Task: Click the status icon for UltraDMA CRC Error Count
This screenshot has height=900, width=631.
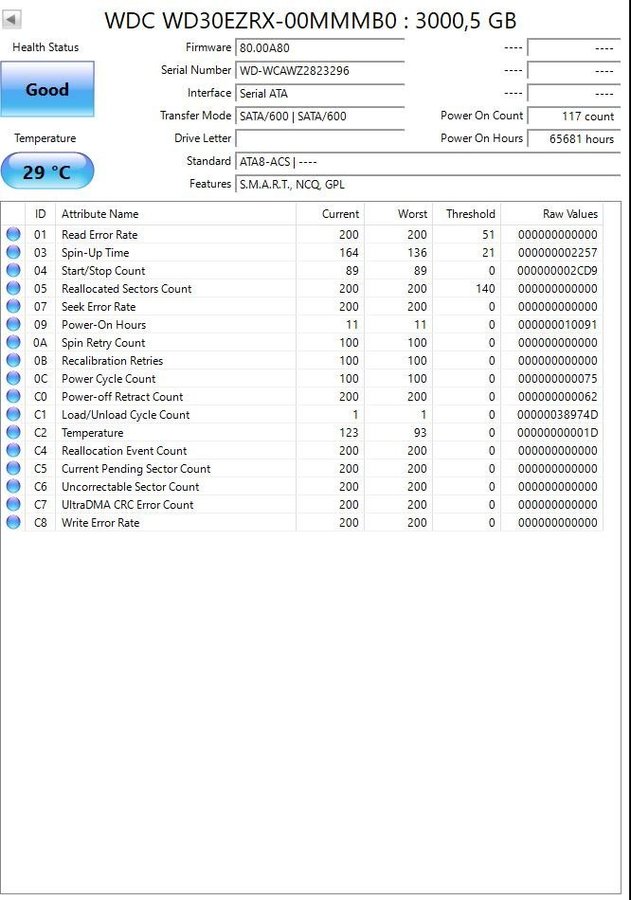Action: [13, 505]
